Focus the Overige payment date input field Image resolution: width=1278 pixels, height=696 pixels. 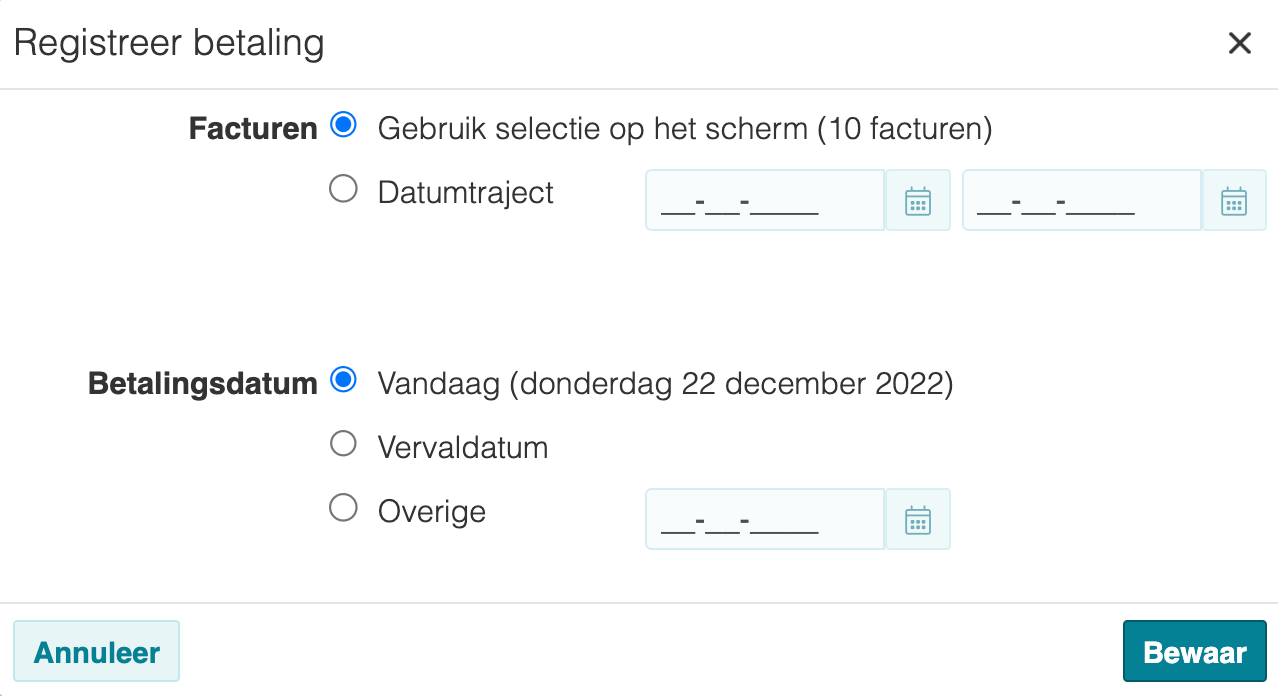point(765,520)
